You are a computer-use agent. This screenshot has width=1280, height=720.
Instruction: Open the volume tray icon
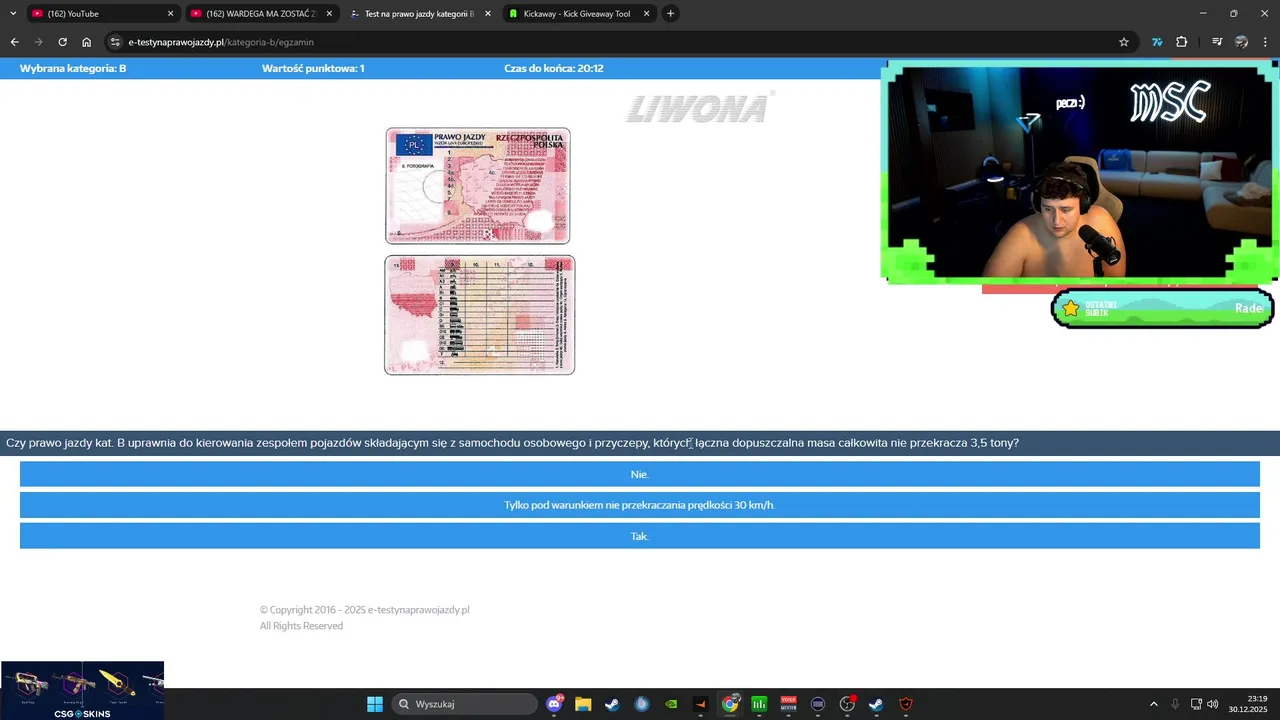point(1213,704)
